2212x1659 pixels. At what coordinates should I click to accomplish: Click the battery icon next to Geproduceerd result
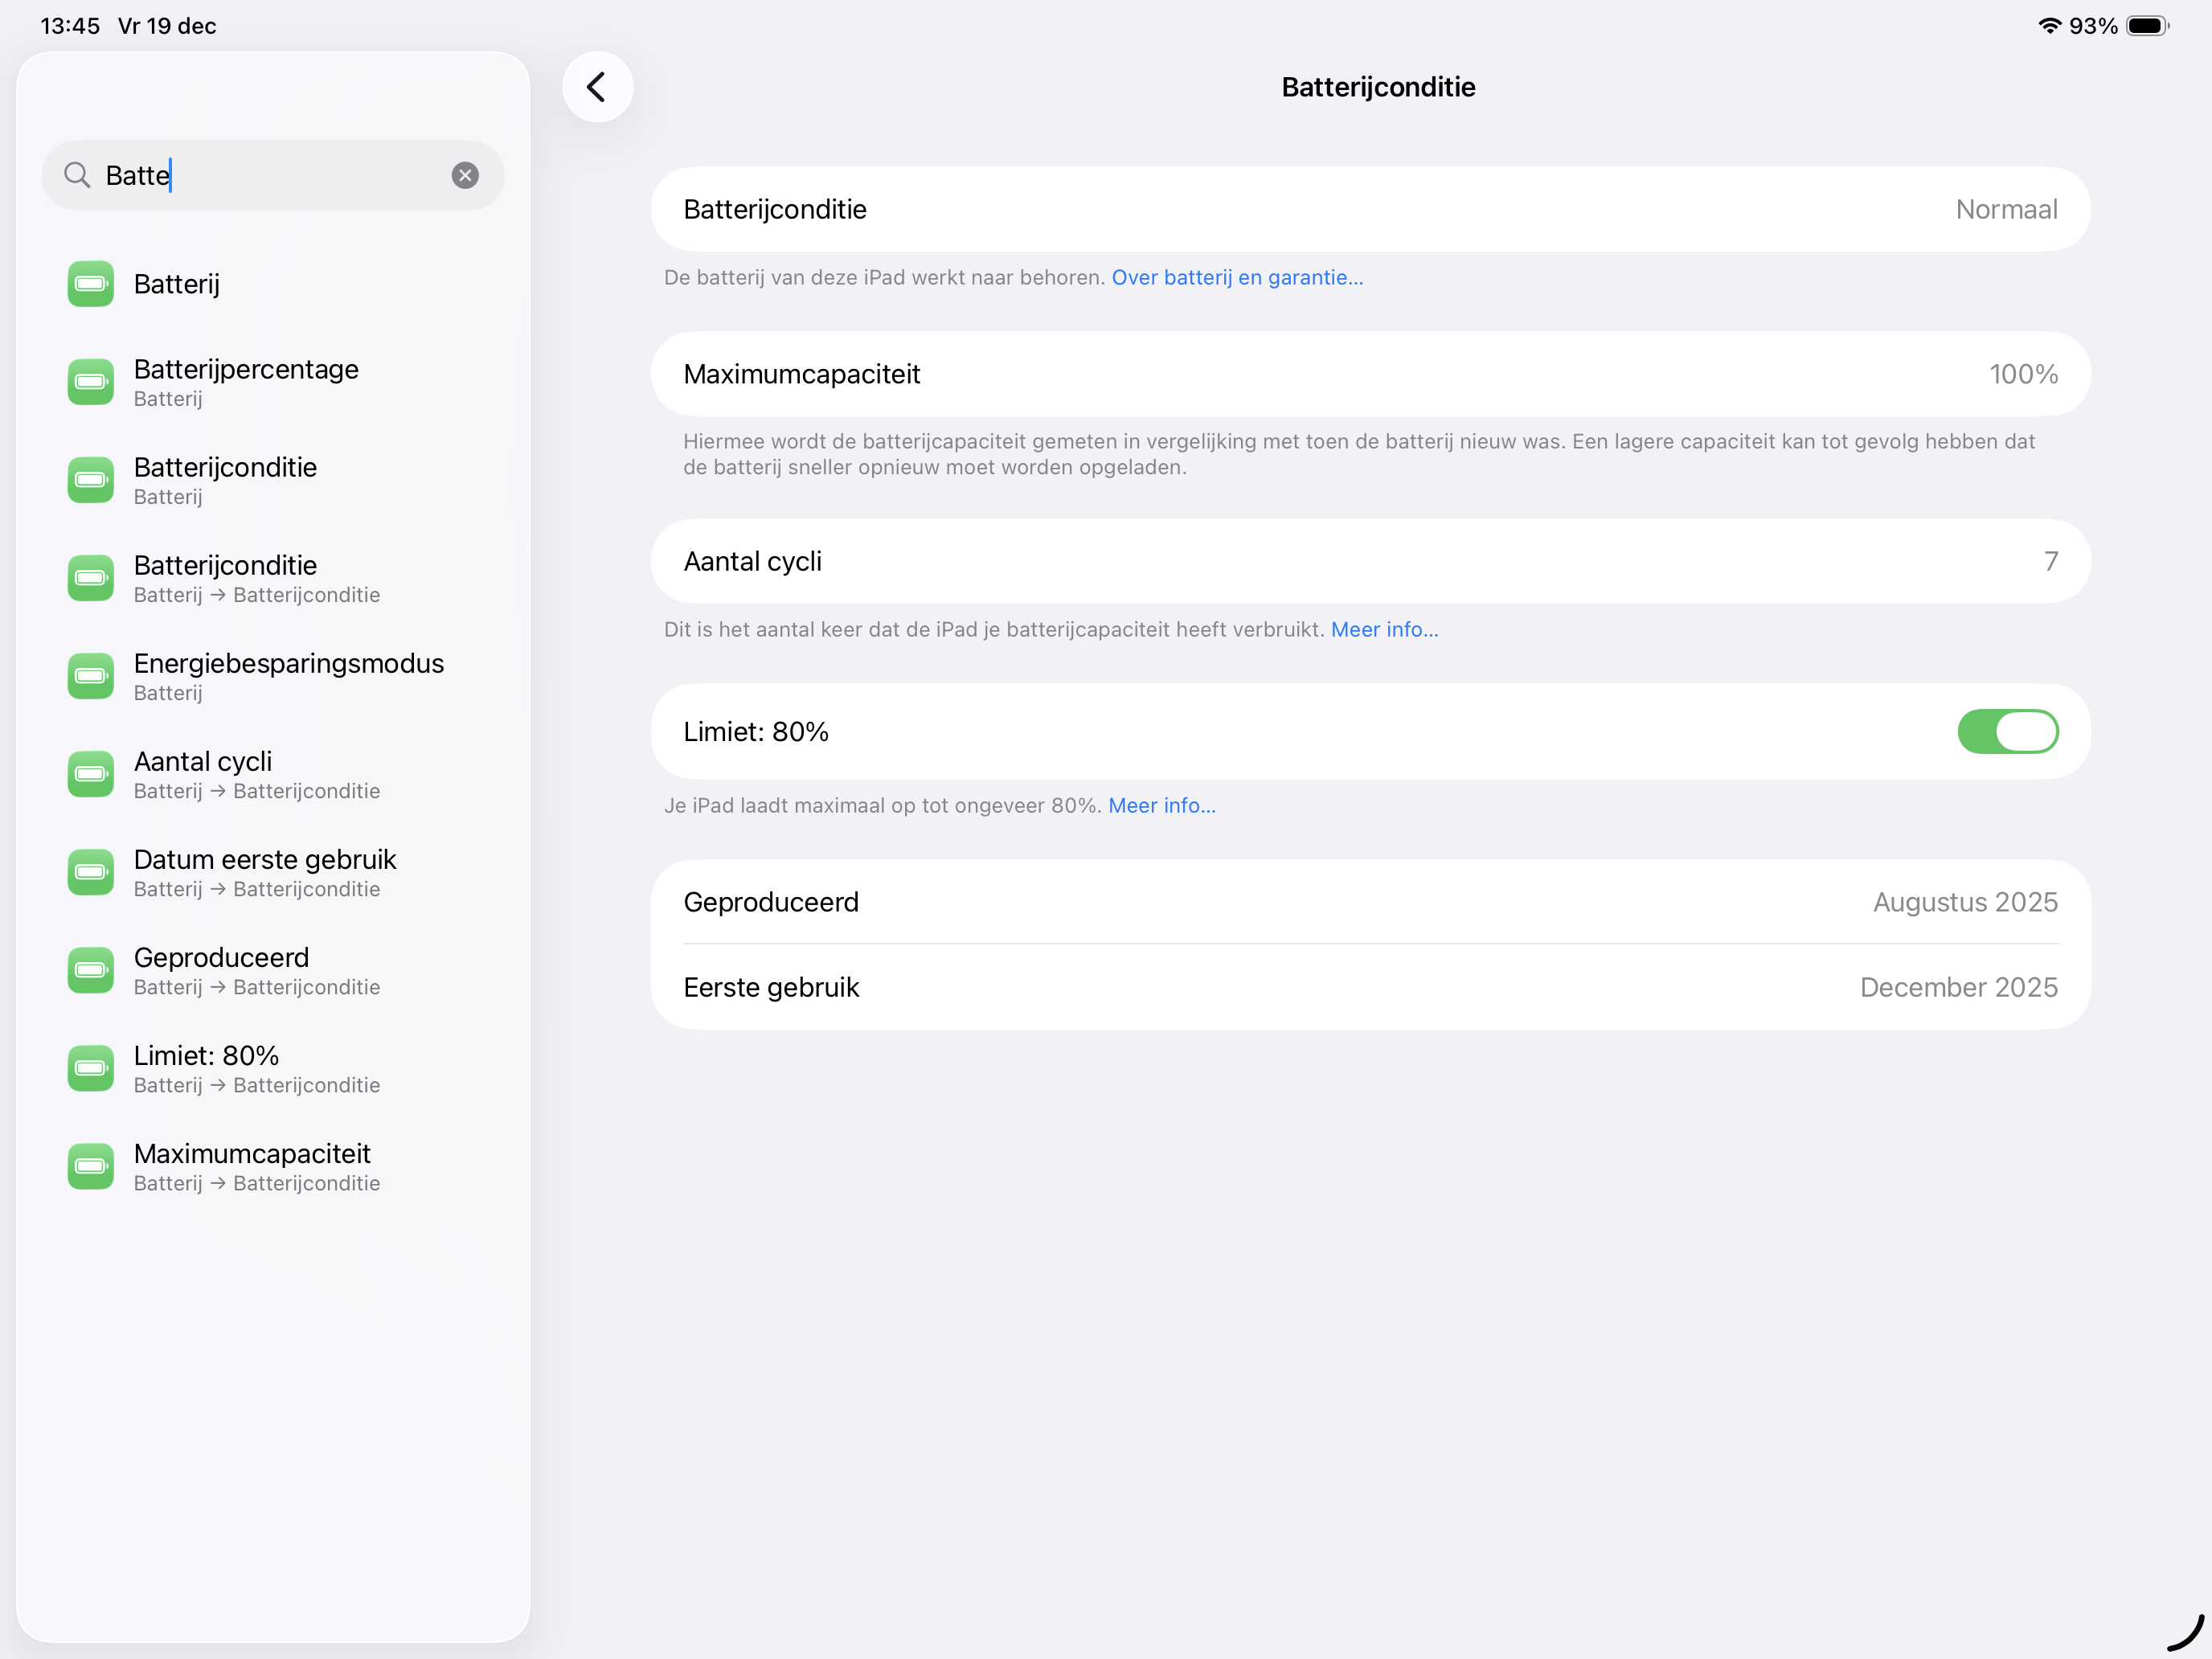coord(91,970)
